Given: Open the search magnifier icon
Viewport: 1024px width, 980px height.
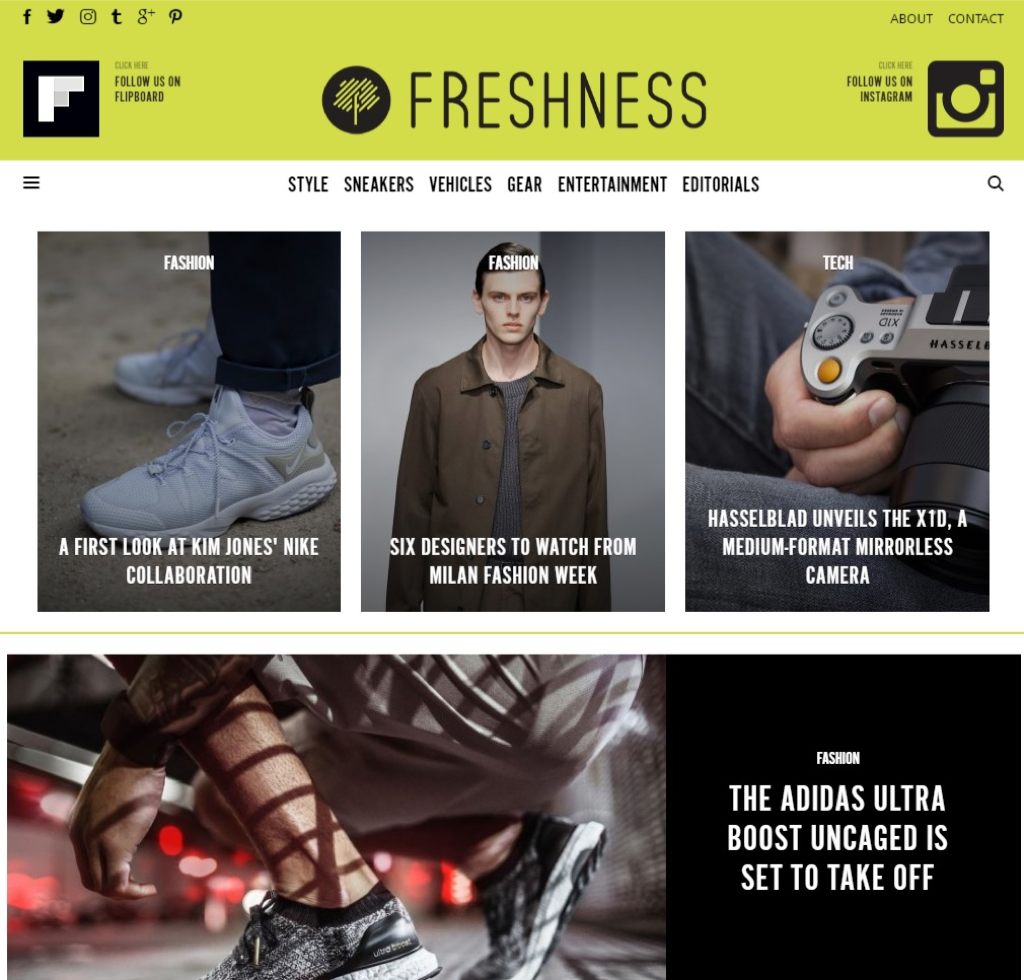Looking at the screenshot, I should pos(995,183).
